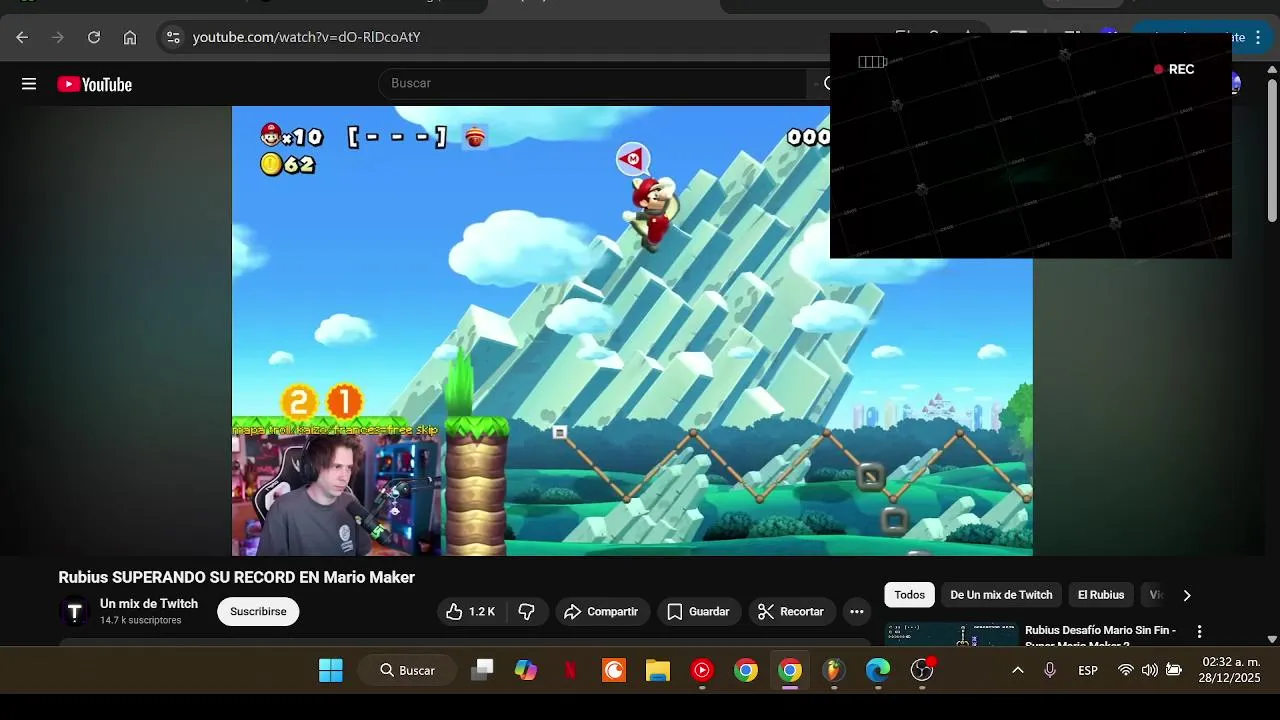Dislike the video
The height and width of the screenshot is (720, 1280).
click(x=527, y=611)
